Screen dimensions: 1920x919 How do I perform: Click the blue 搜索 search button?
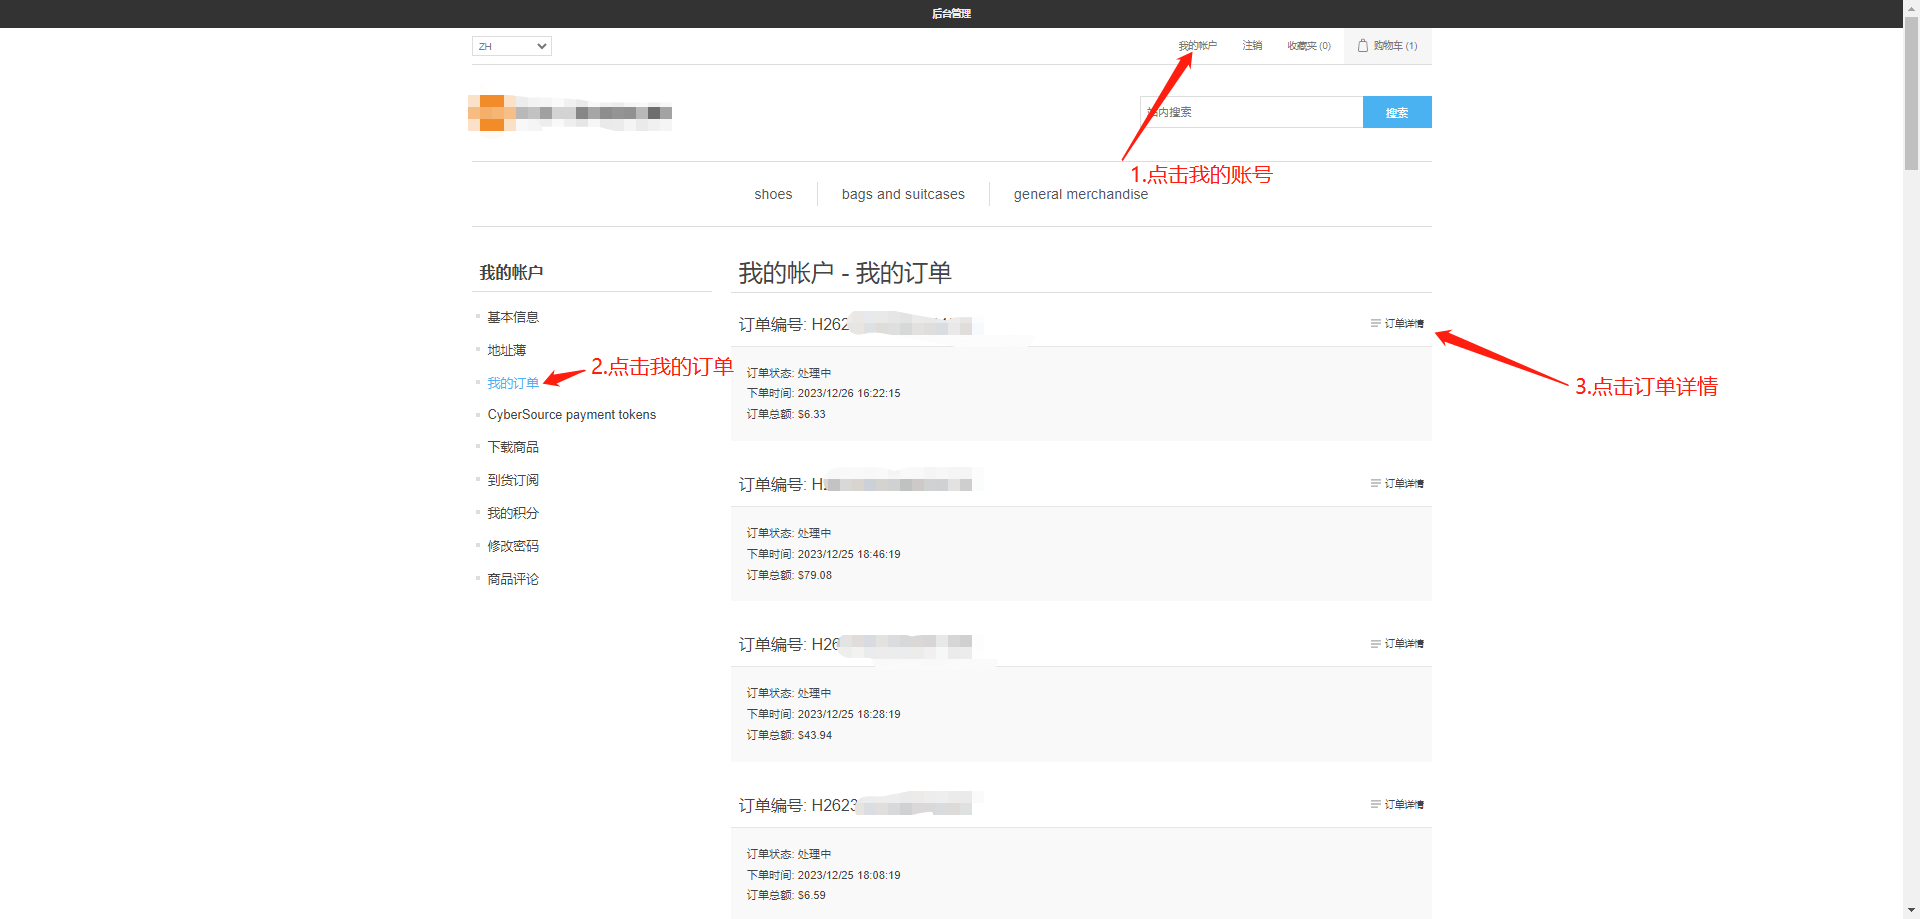click(x=1396, y=113)
